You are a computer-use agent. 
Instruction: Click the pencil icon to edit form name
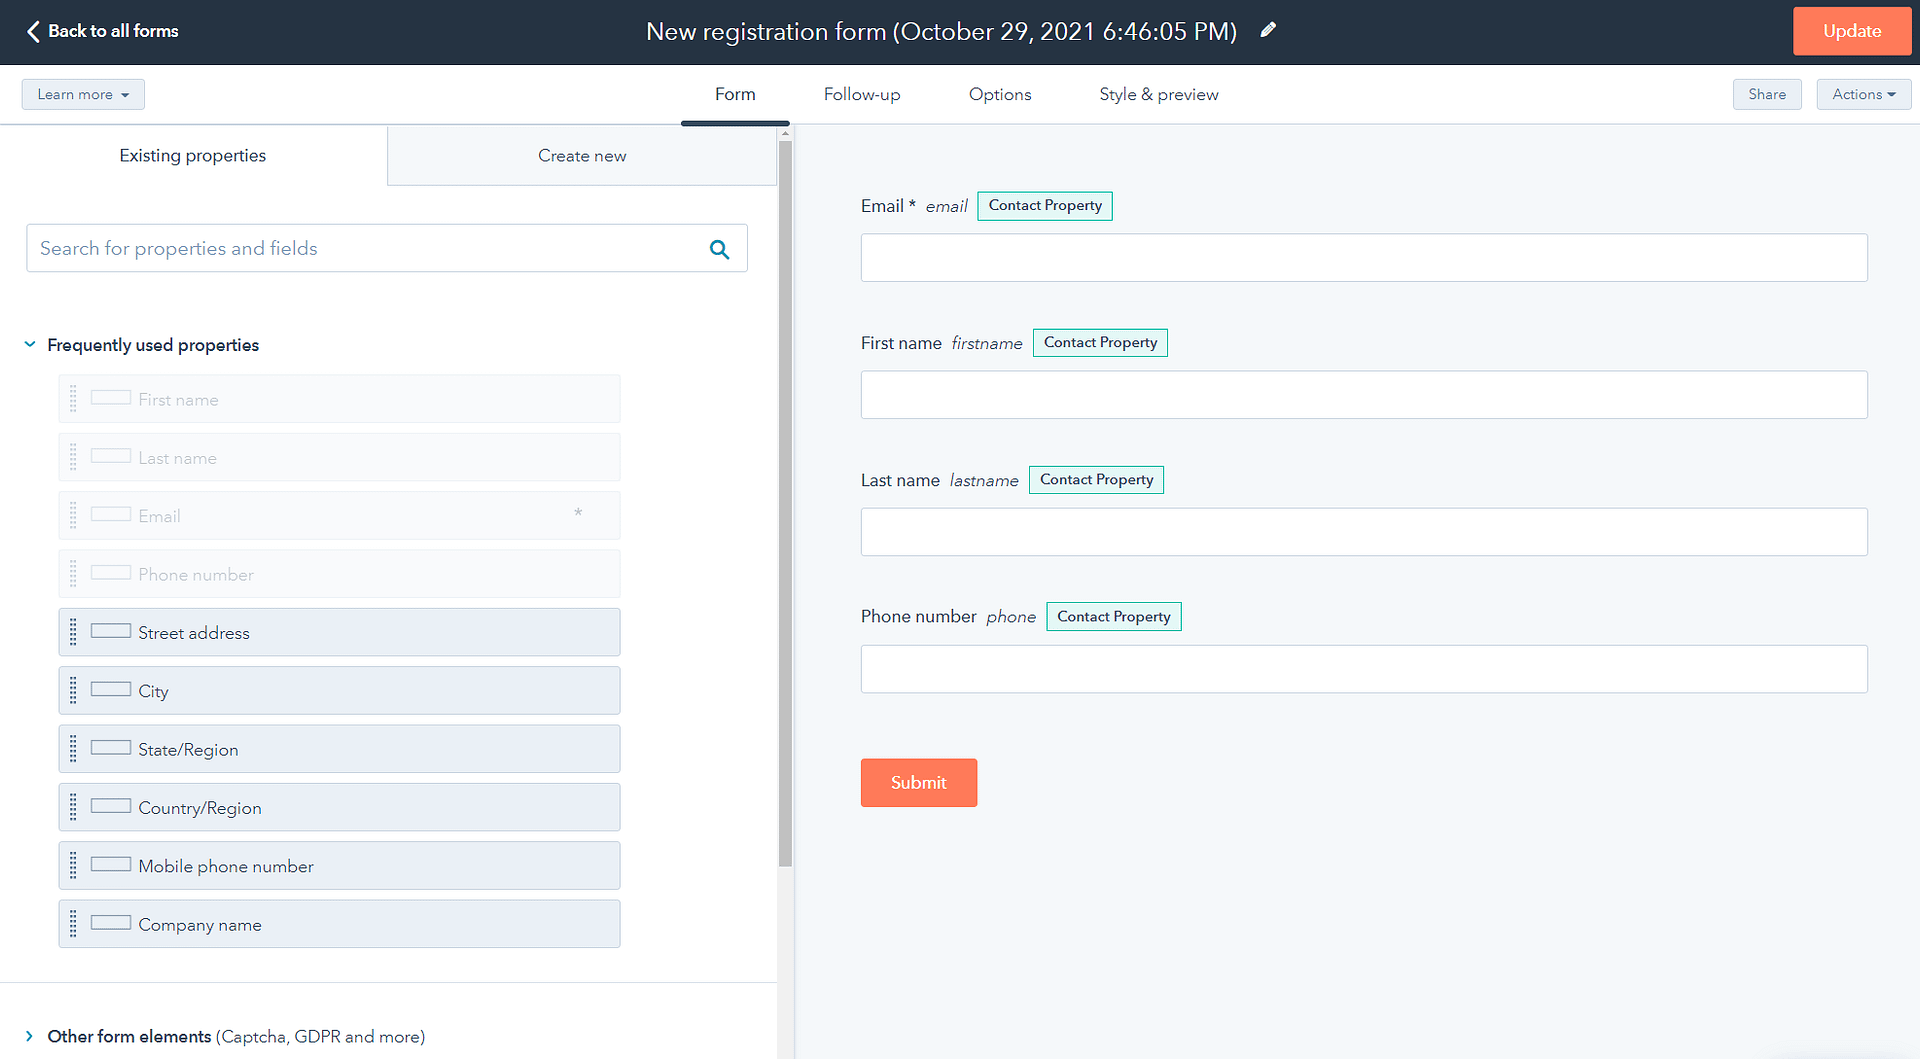pyautogui.click(x=1268, y=30)
